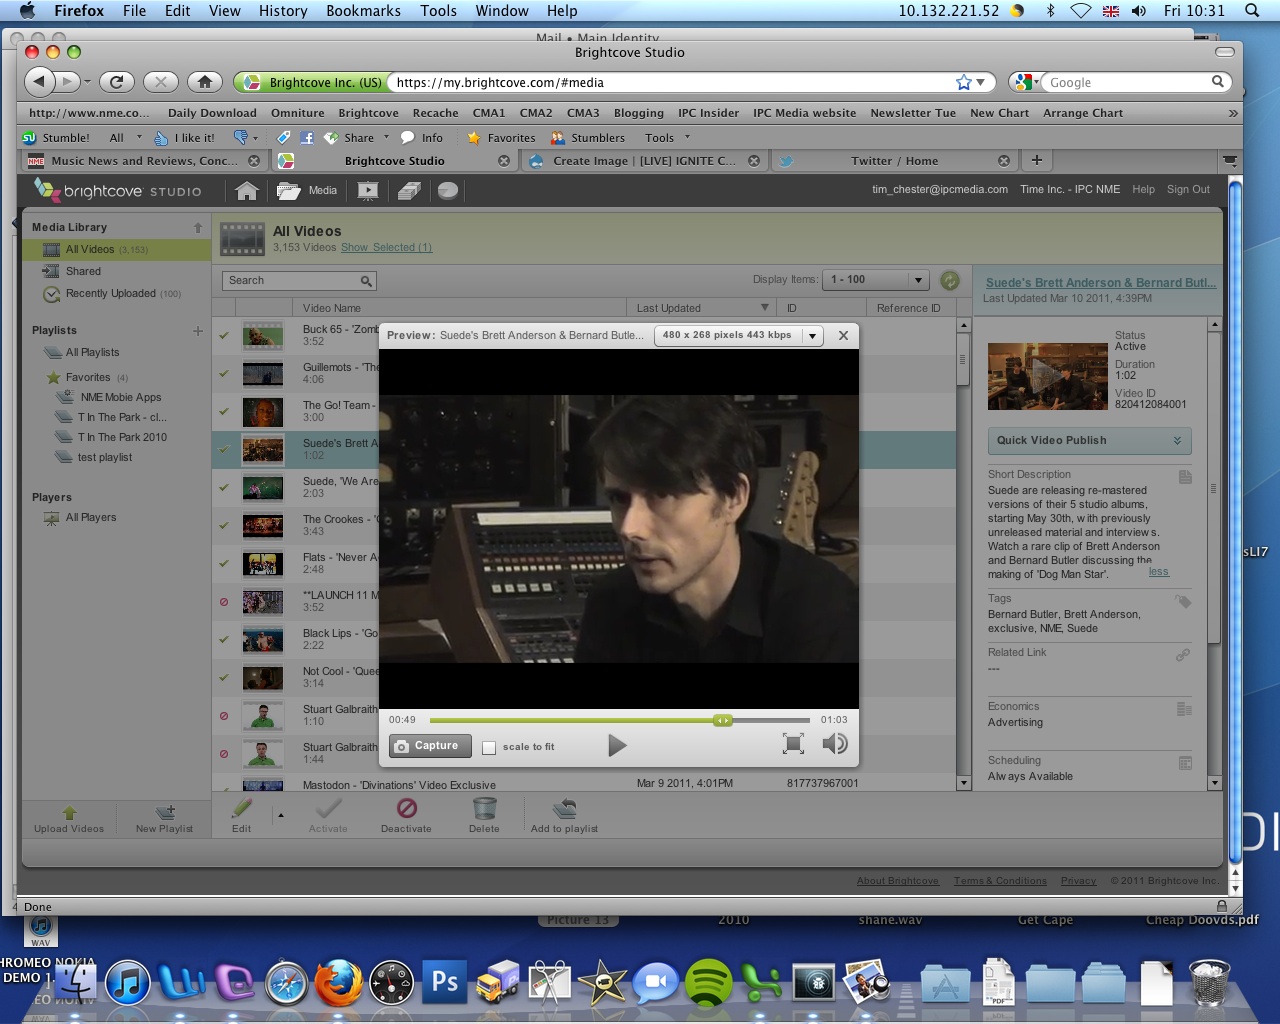Image resolution: width=1280 pixels, height=1024 pixels.
Task: Click the less link in description
Action: pyautogui.click(x=1159, y=572)
